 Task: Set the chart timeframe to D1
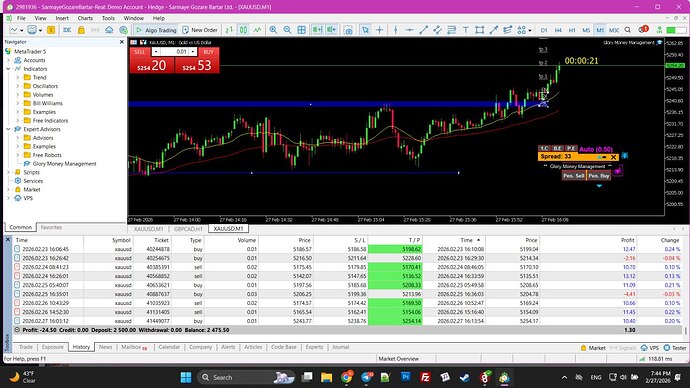544,30
